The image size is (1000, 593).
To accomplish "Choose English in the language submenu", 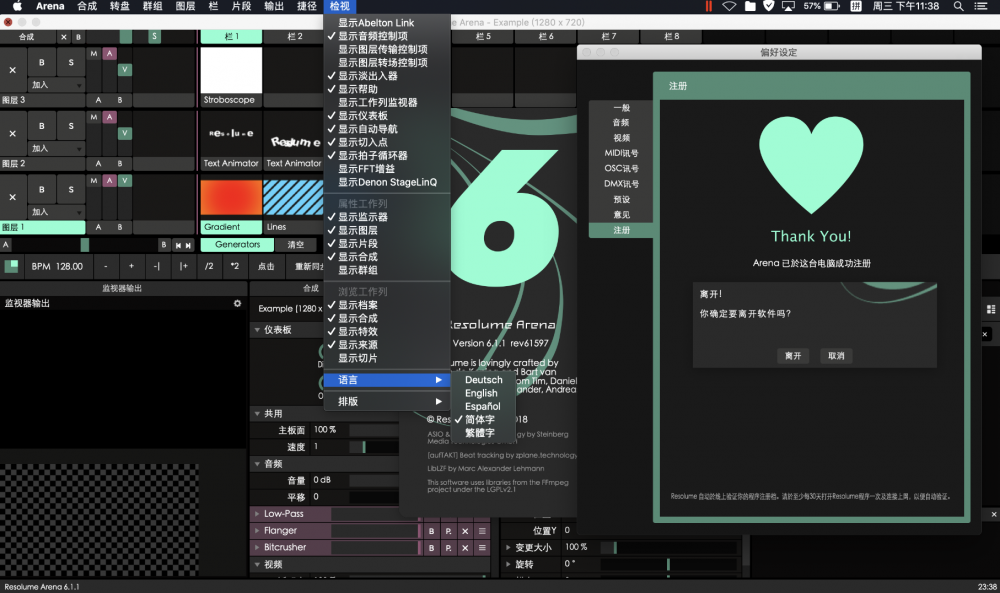I will pyautogui.click(x=482, y=393).
